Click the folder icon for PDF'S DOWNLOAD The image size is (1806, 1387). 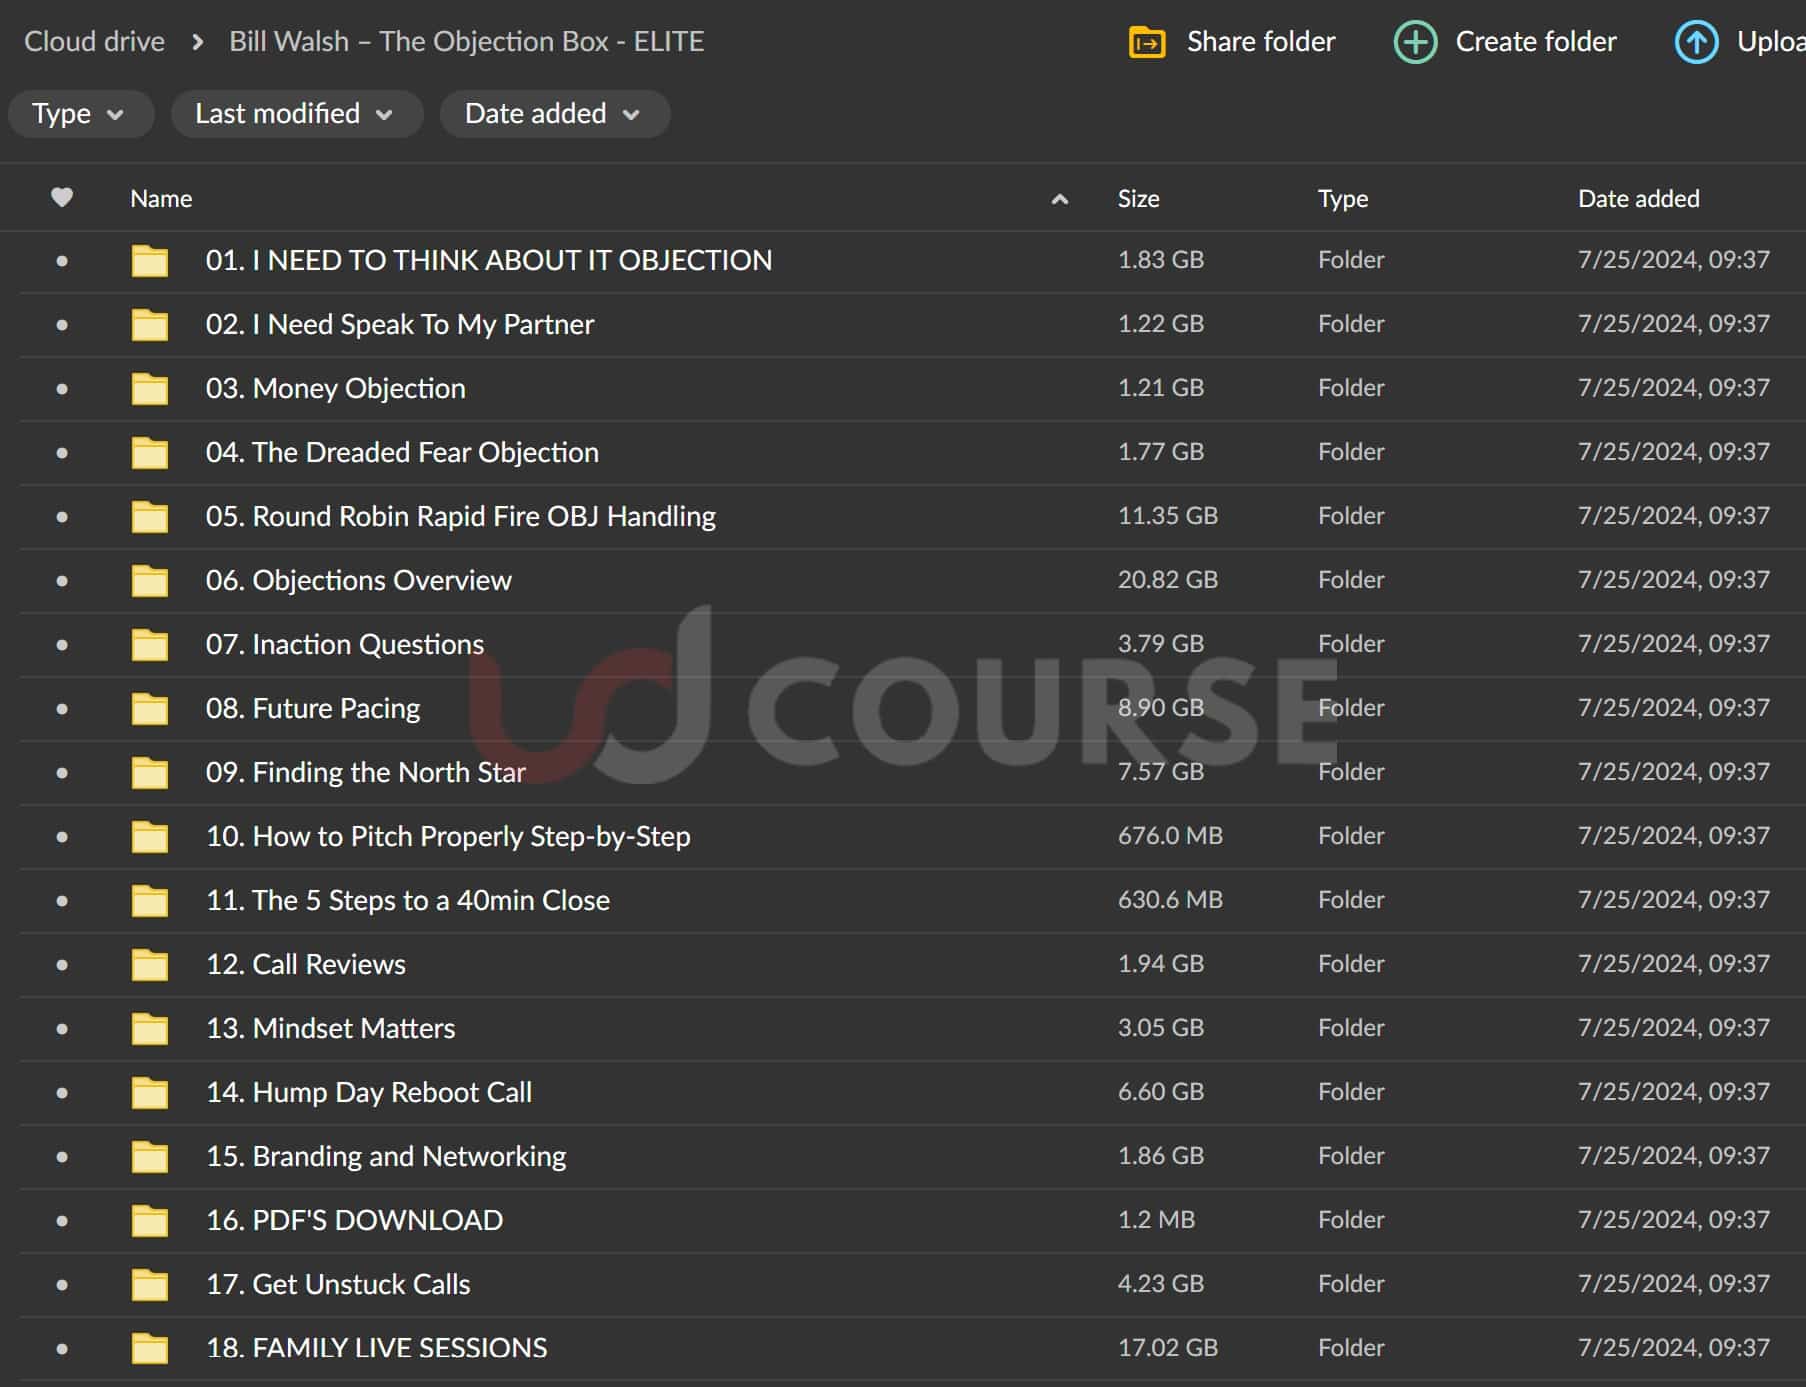(x=148, y=1221)
